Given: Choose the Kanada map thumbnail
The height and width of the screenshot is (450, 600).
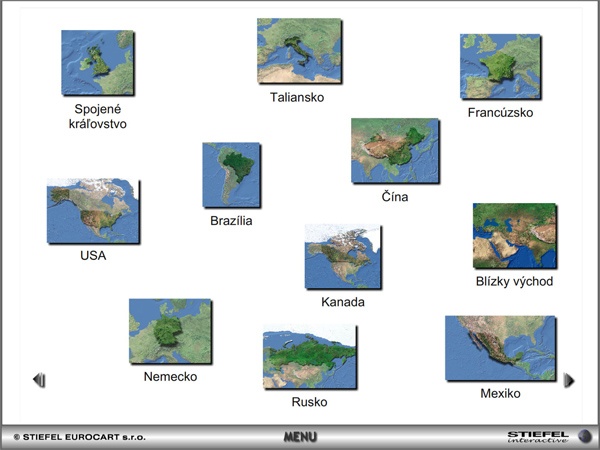Looking at the screenshot, I should [342, 256].
